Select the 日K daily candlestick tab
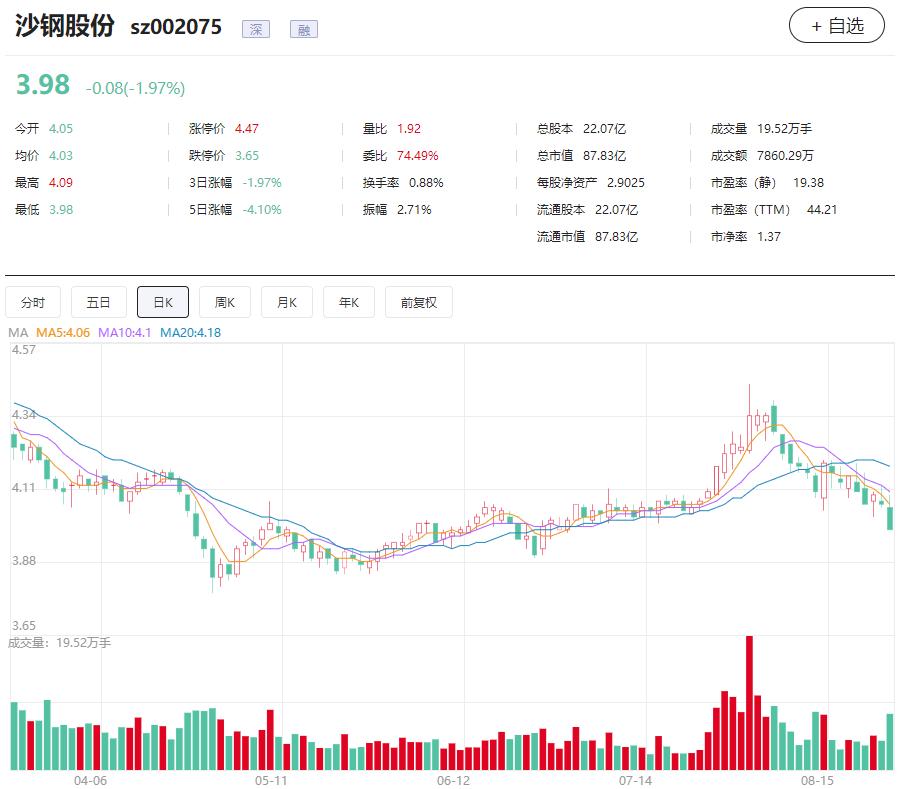900x789 pixels. [x=163, y=301]
